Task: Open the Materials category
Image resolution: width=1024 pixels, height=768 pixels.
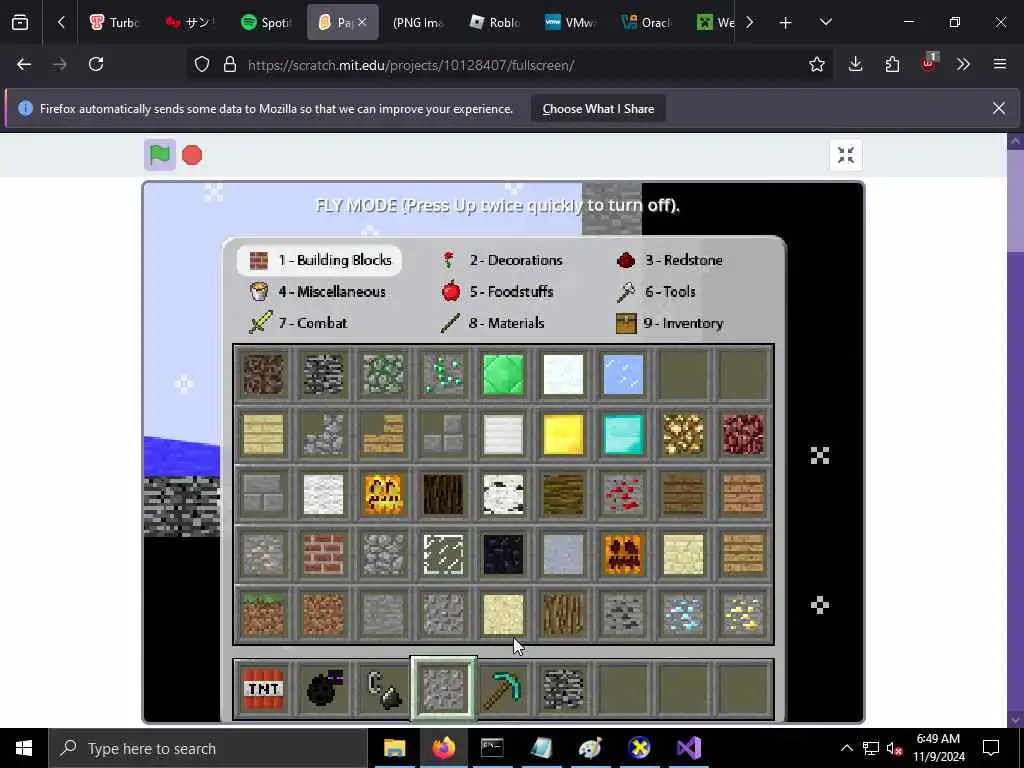Action: point(493,323)
